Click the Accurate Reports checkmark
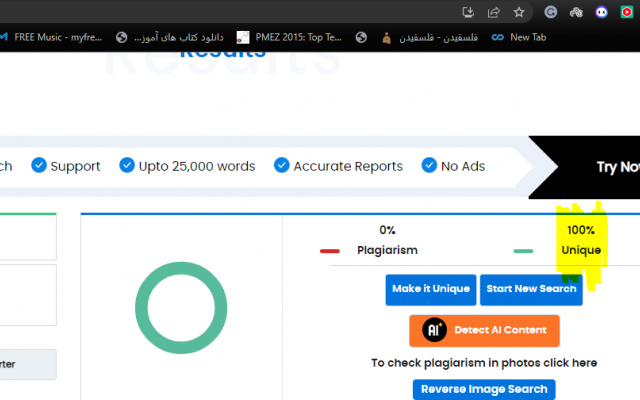 [x=282, y=166]
